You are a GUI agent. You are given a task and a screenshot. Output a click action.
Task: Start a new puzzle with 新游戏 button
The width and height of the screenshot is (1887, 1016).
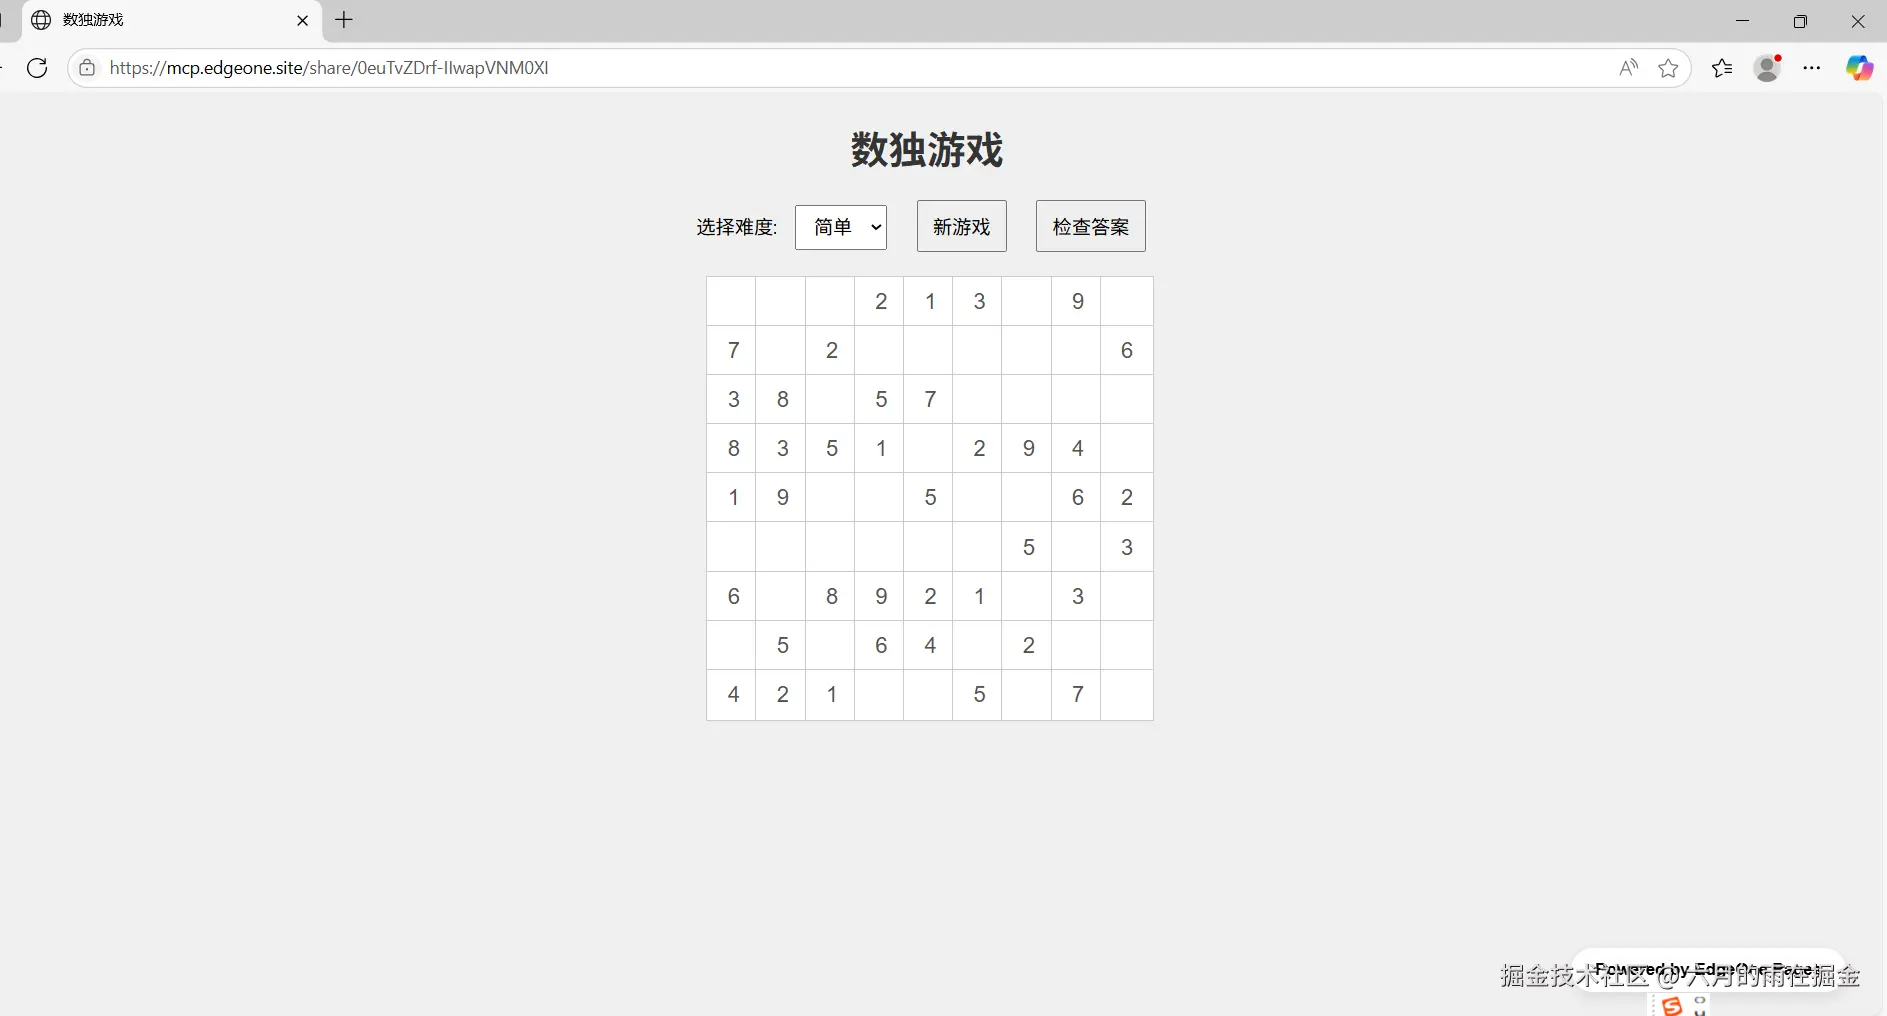pyautogui.click(x=962, y=227)
